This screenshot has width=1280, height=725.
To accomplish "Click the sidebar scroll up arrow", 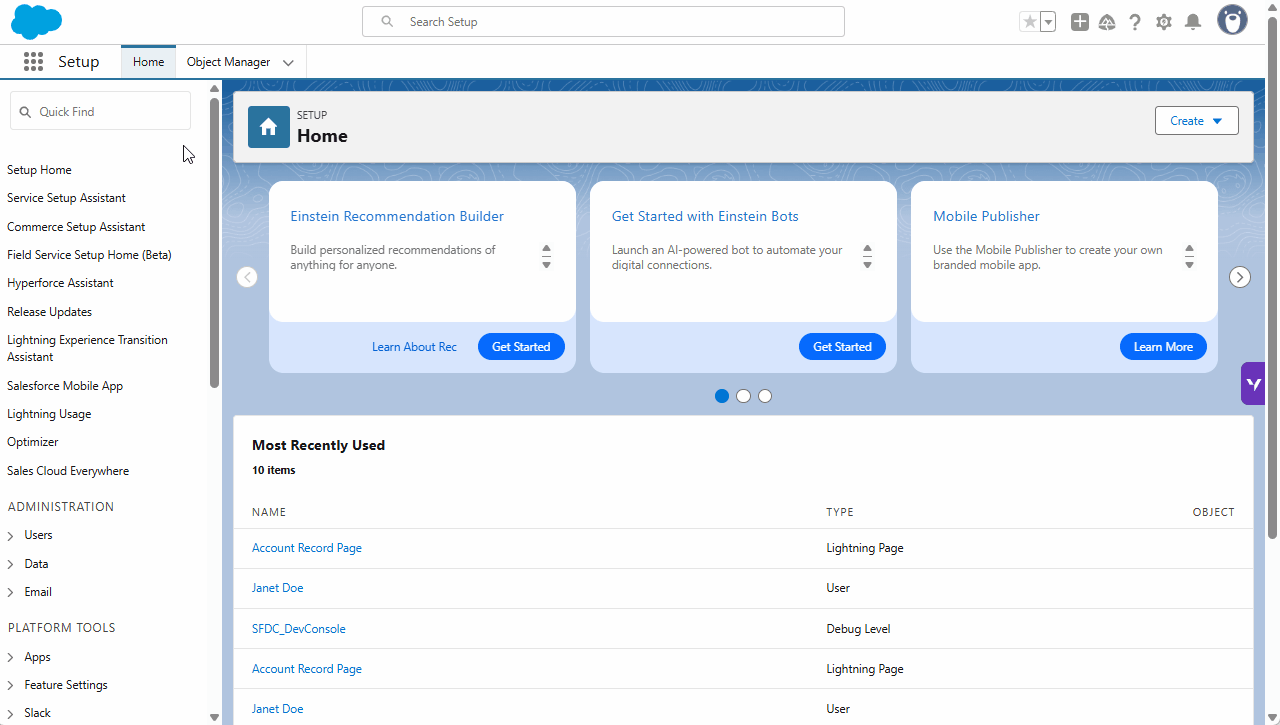I will tap(214, 88).
